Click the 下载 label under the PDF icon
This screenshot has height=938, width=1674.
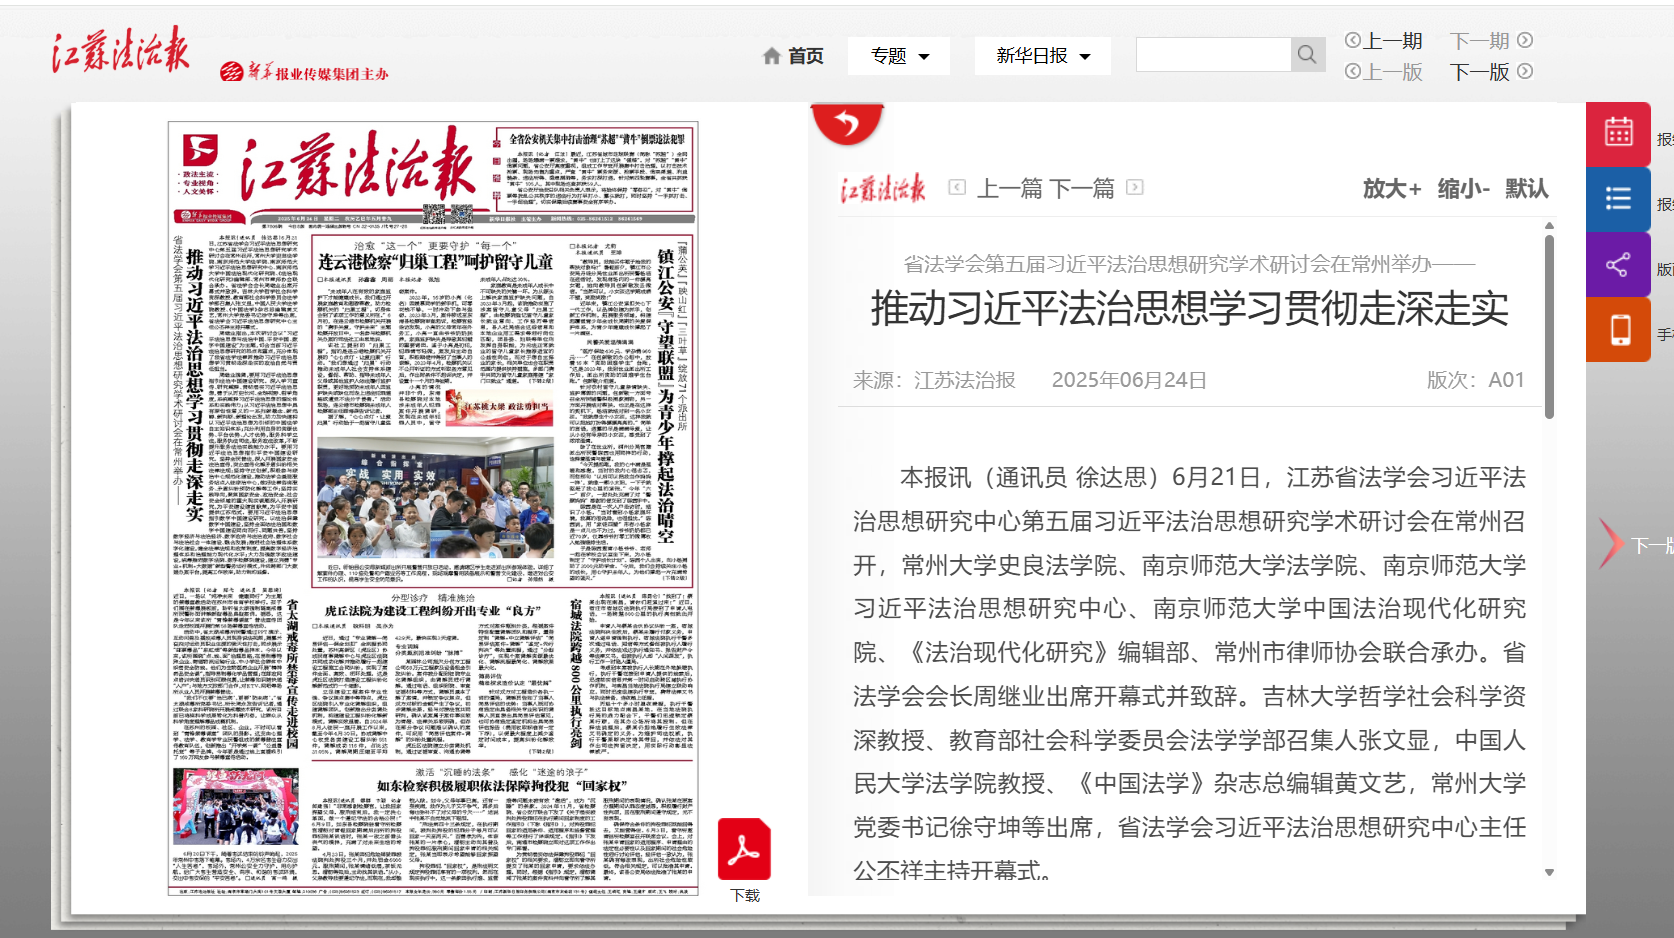coord(745,895)
